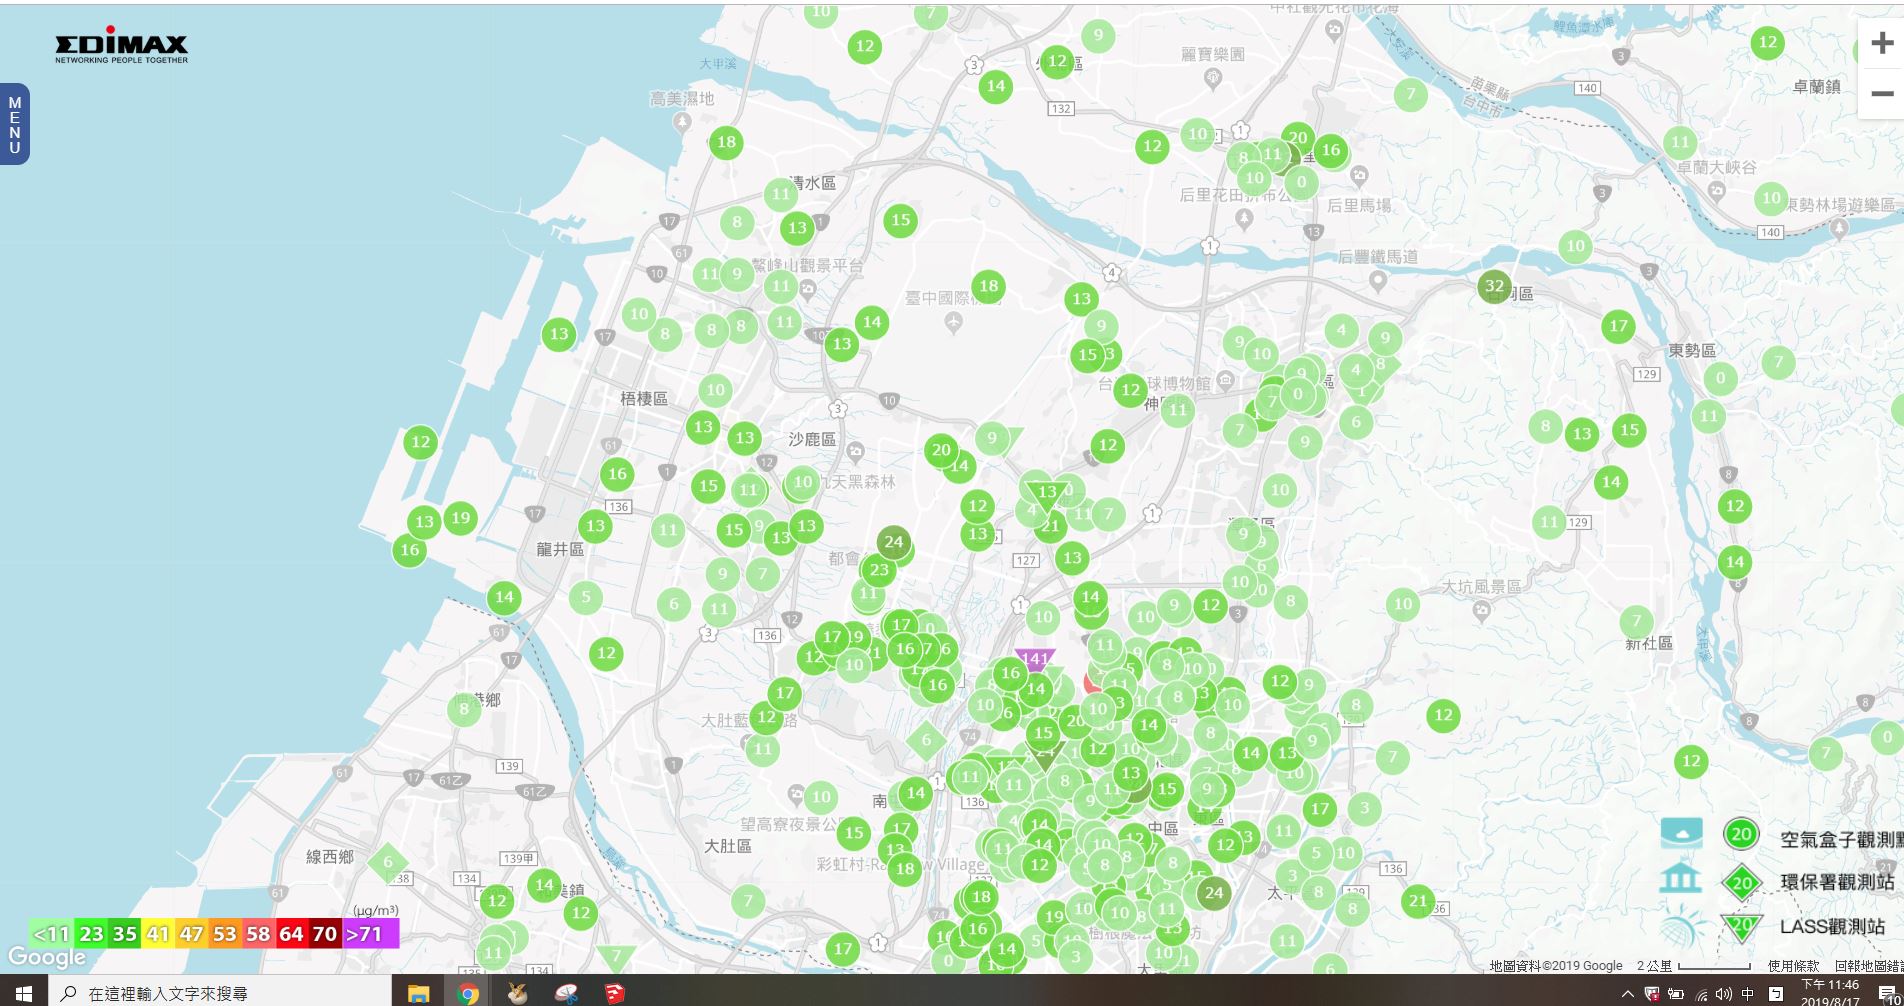Open the 回報地圖錯誤 report link
The height and width of the screenshot is (1006, 1904).
tap(1869, 966)
